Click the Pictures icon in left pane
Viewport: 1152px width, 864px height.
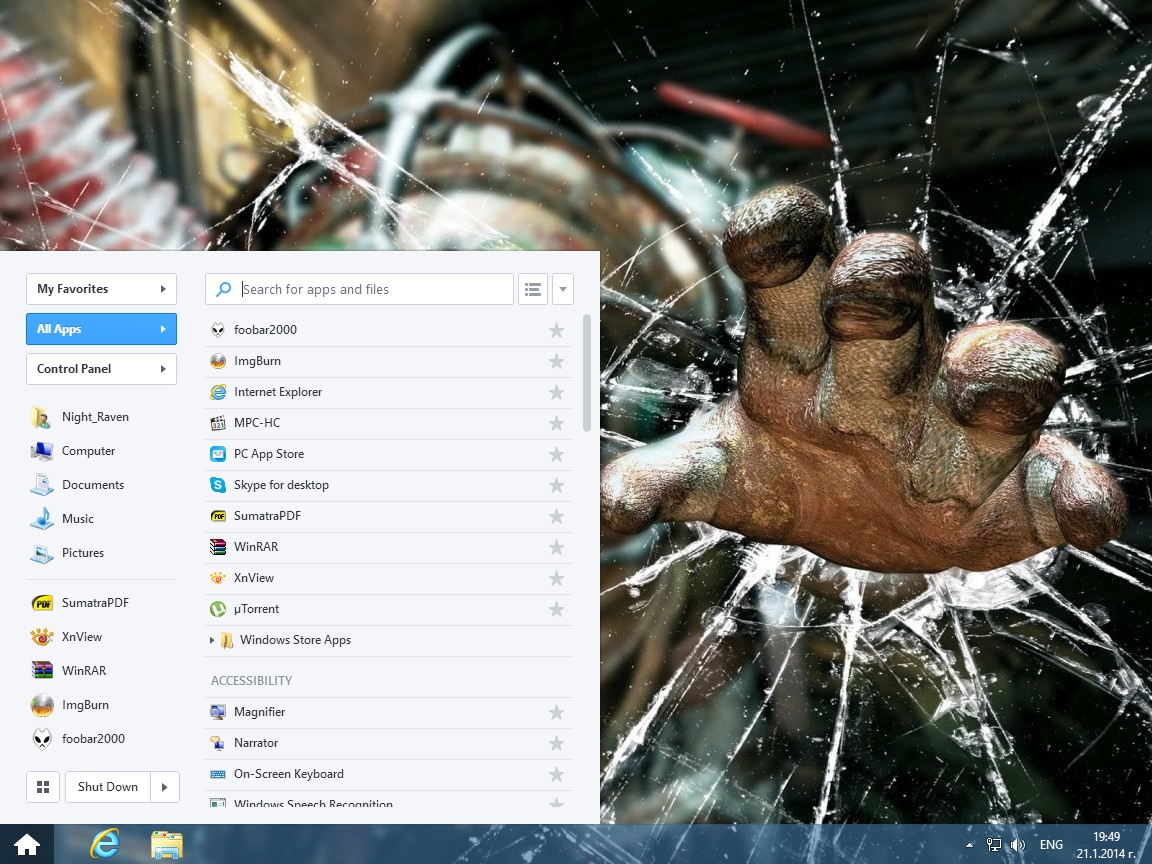click(x=42, y=553)
